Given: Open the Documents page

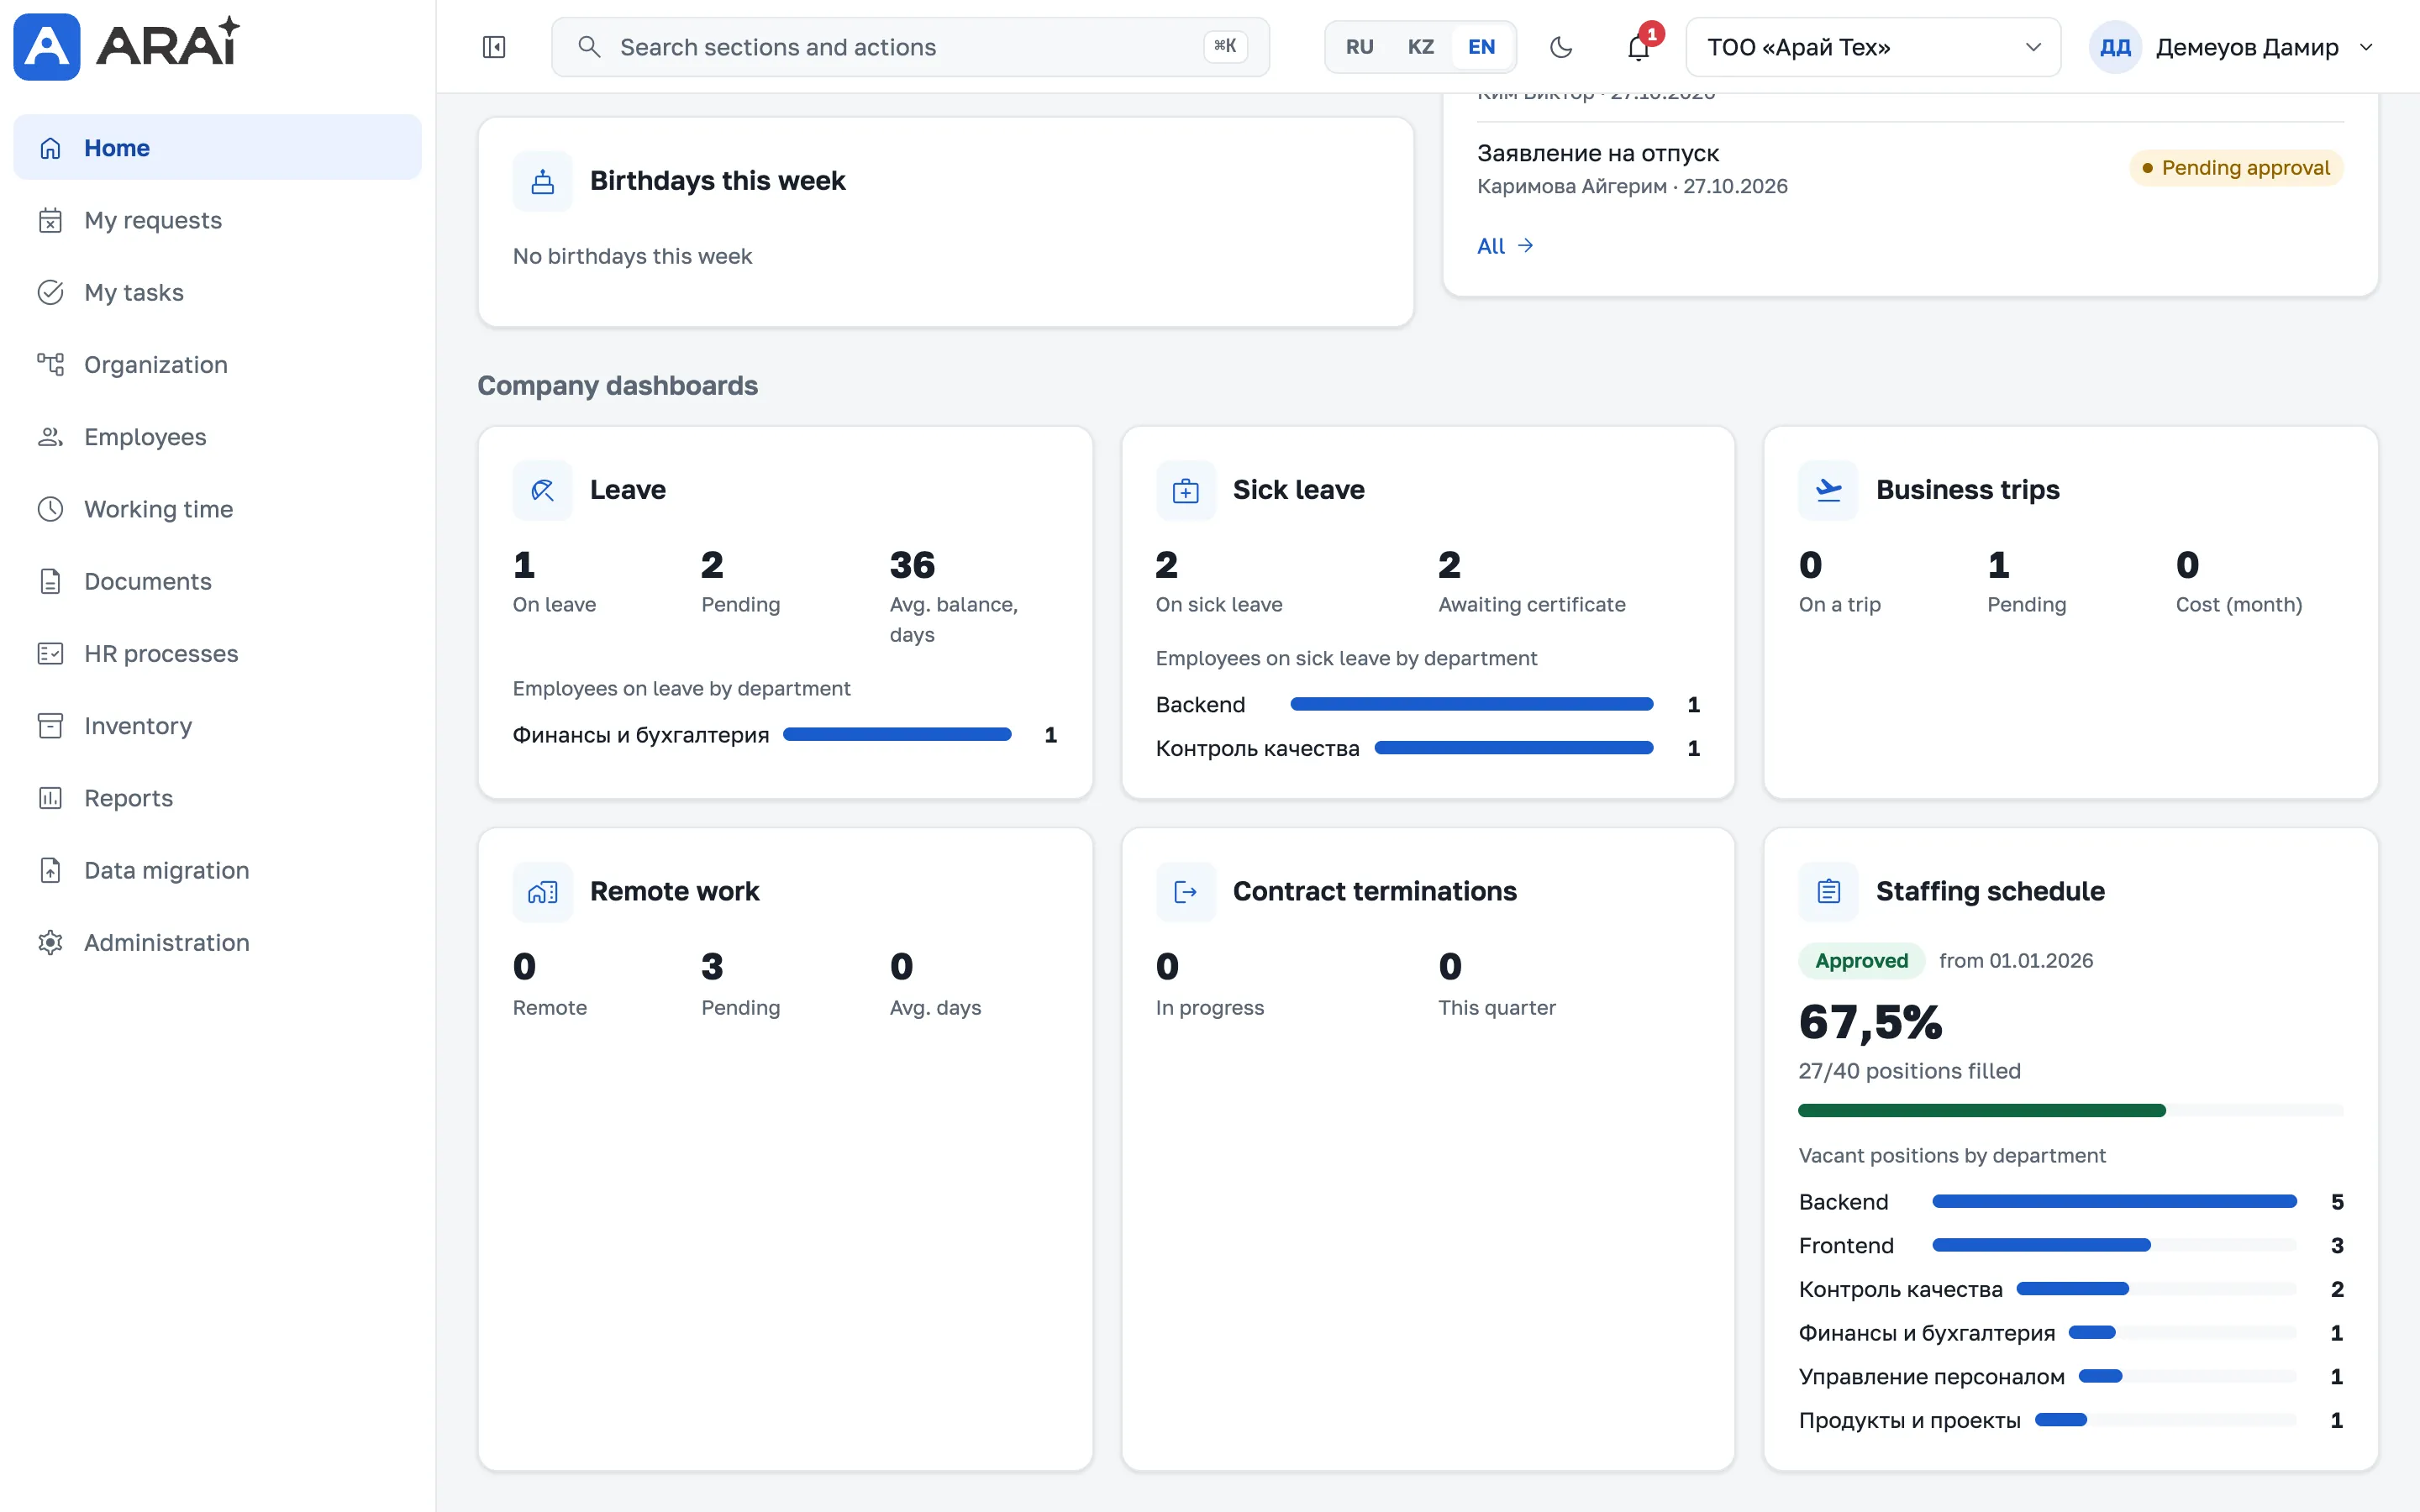Looking at the screenshot, I should (217, 581).
